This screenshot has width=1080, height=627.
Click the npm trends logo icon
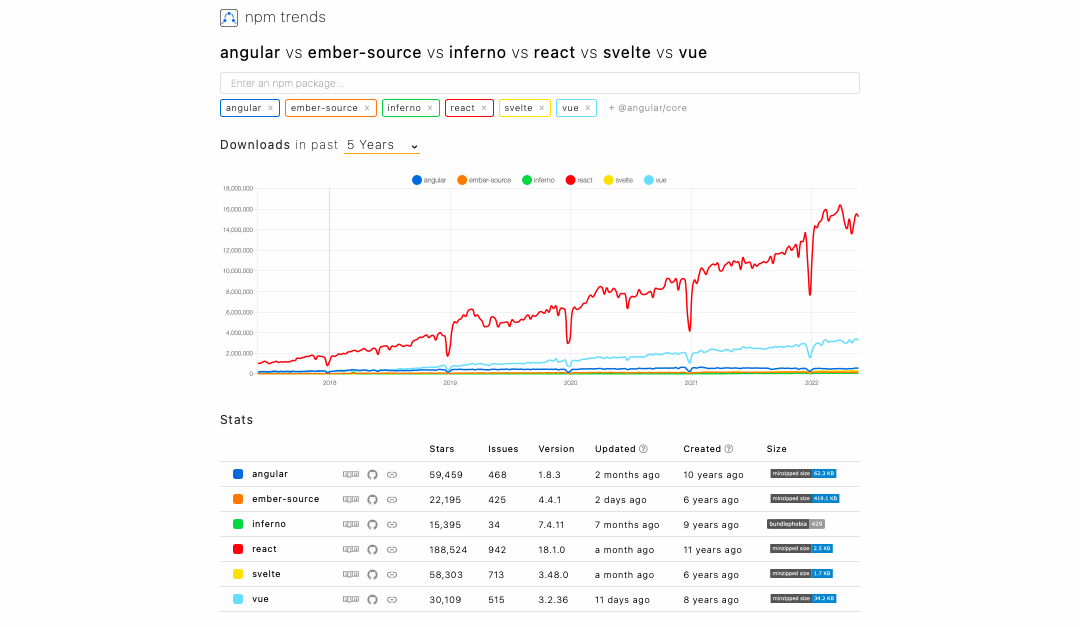pyautogui.click(x=229, y=17)
